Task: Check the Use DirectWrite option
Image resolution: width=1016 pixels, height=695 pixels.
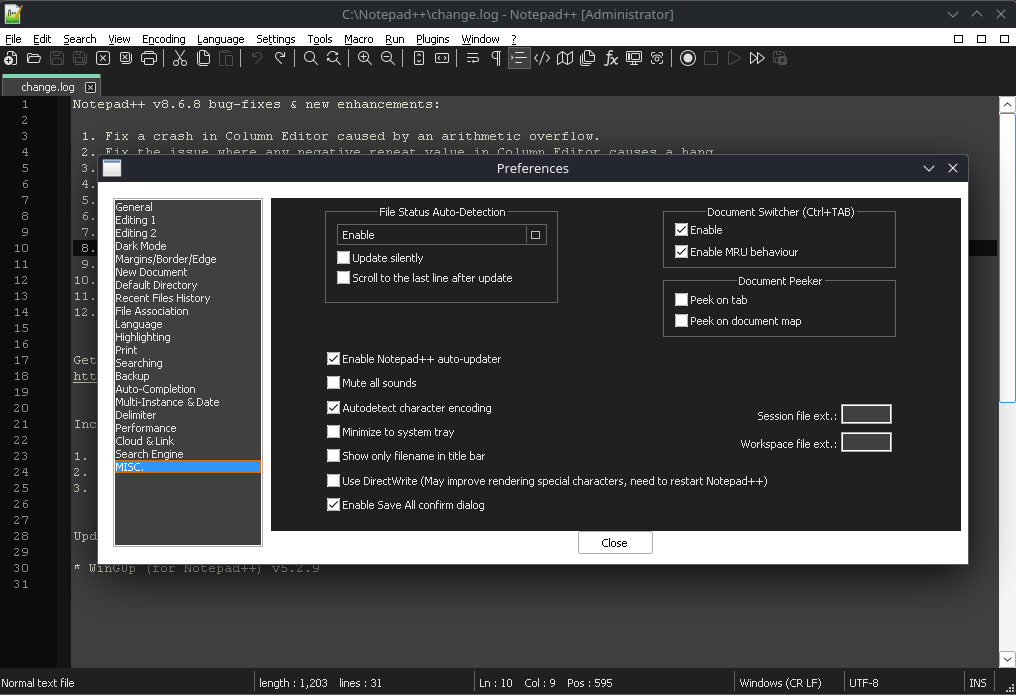Action: [333, 481]
